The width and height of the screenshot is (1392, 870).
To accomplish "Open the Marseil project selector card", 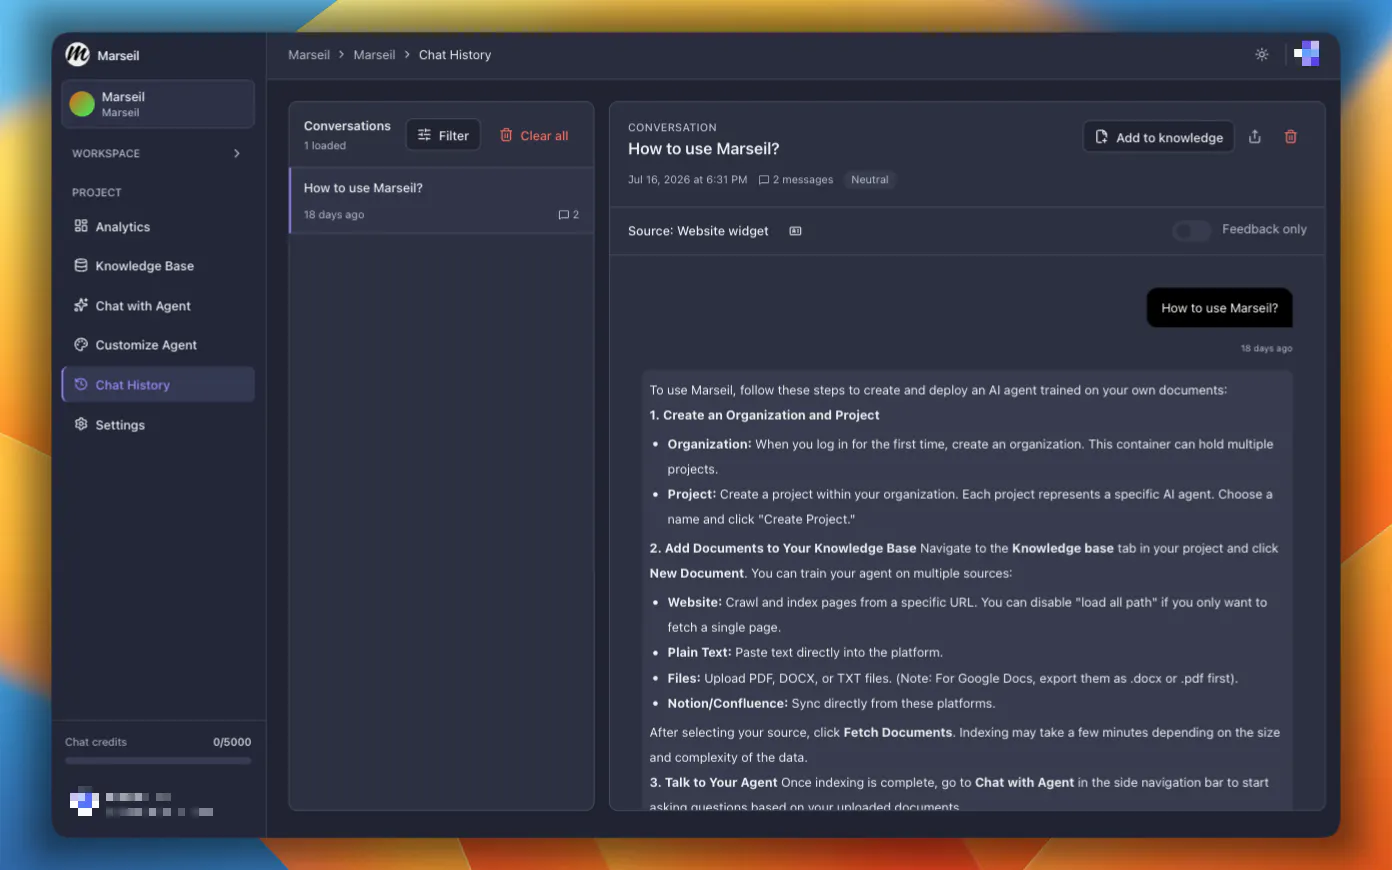I will click(158, 104).
